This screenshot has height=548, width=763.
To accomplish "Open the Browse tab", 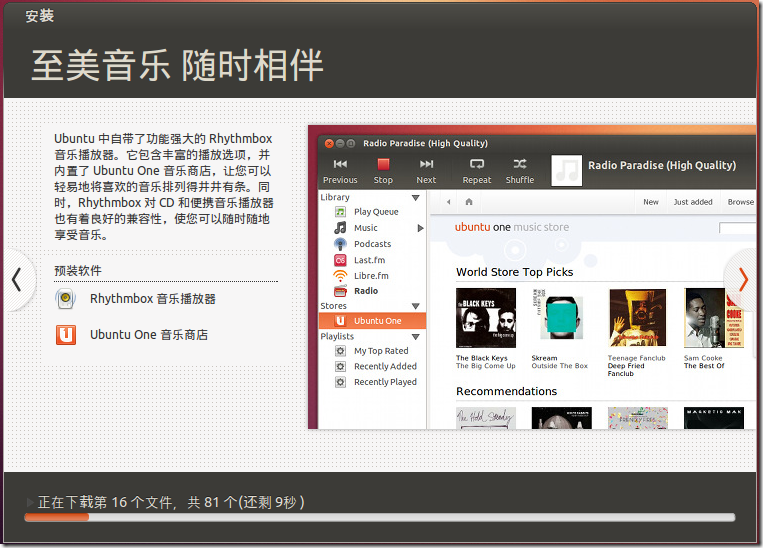I will 741,202.
